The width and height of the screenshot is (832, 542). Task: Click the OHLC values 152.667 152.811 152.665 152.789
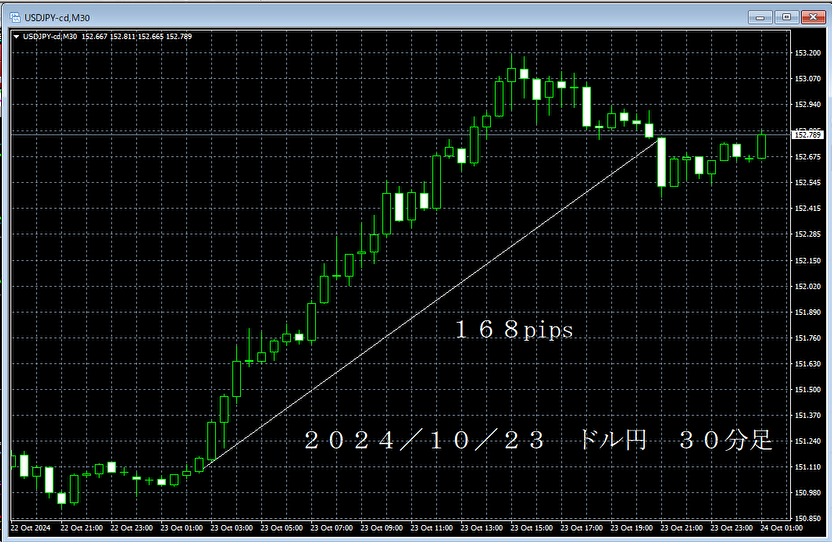pos(137,37)
